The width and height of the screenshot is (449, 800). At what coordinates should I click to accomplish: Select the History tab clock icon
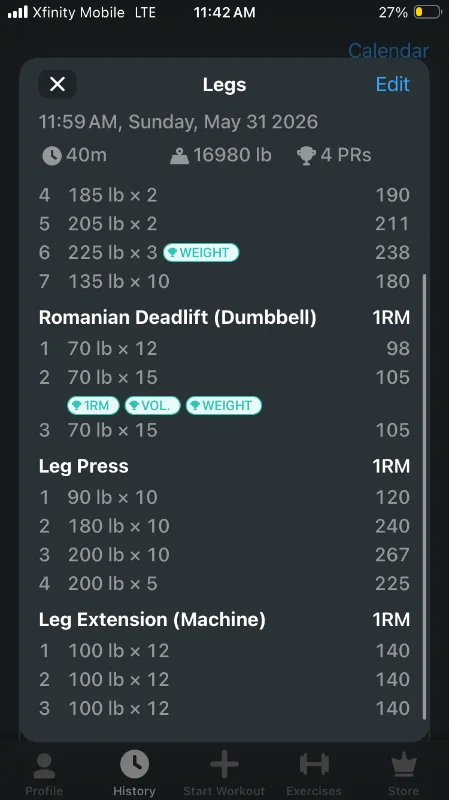(x=134, y=764)
